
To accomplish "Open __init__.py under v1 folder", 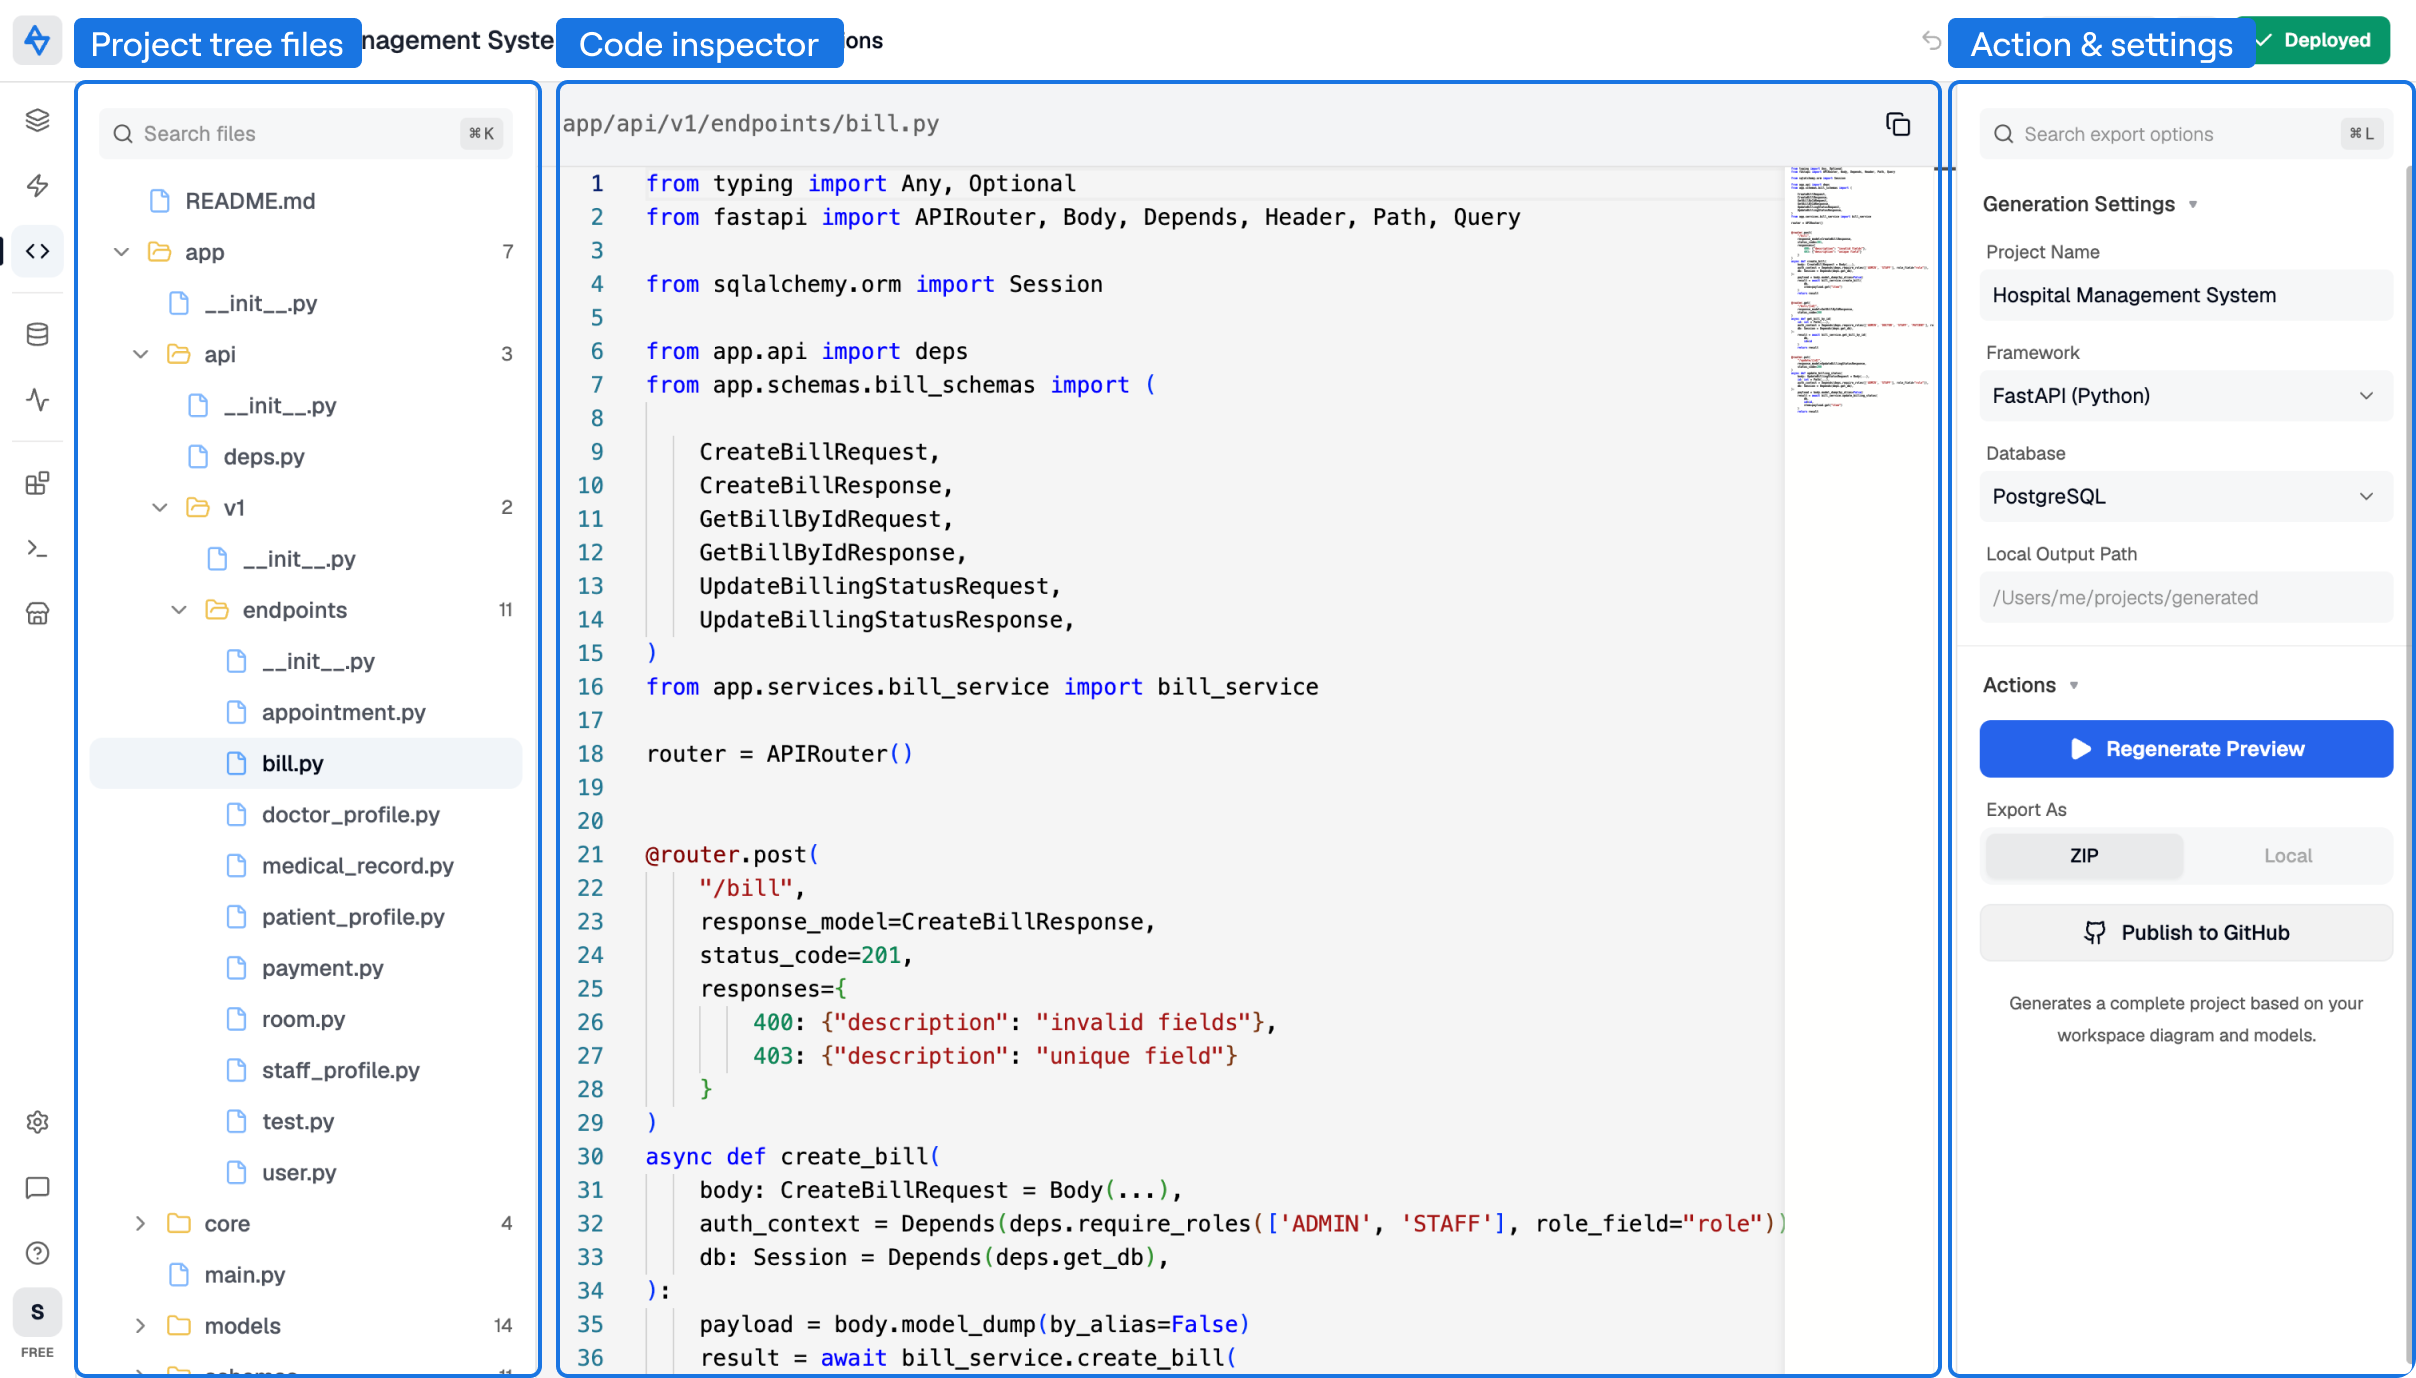I will pos(306,559).
